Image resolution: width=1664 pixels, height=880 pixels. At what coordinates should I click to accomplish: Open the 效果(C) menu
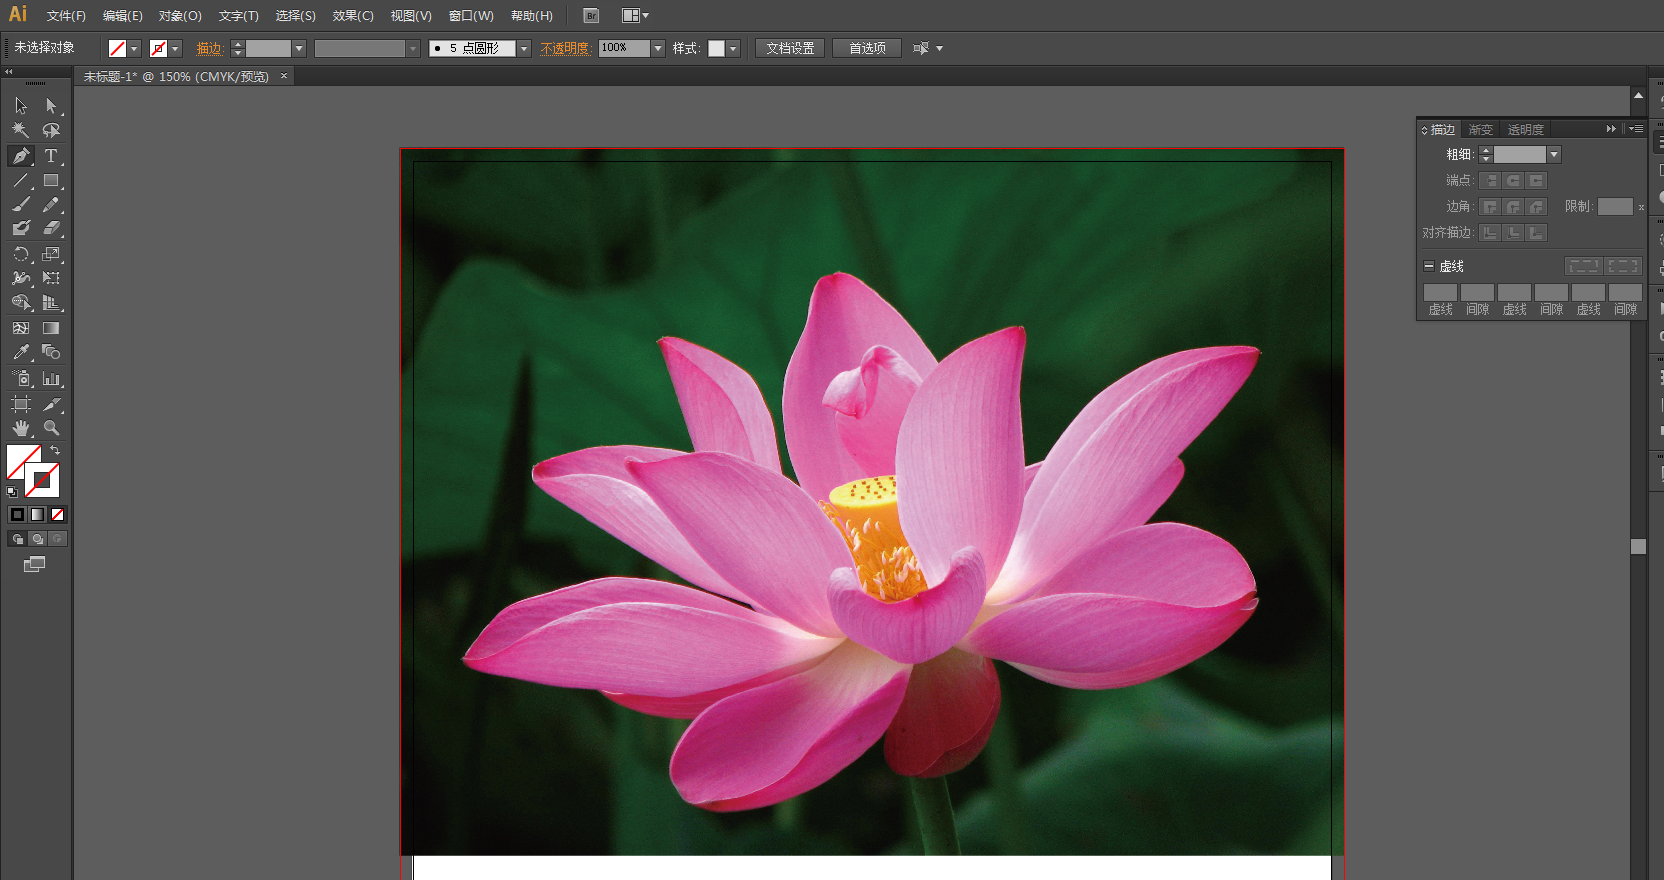pyautogui.click(x=353, y=16)
